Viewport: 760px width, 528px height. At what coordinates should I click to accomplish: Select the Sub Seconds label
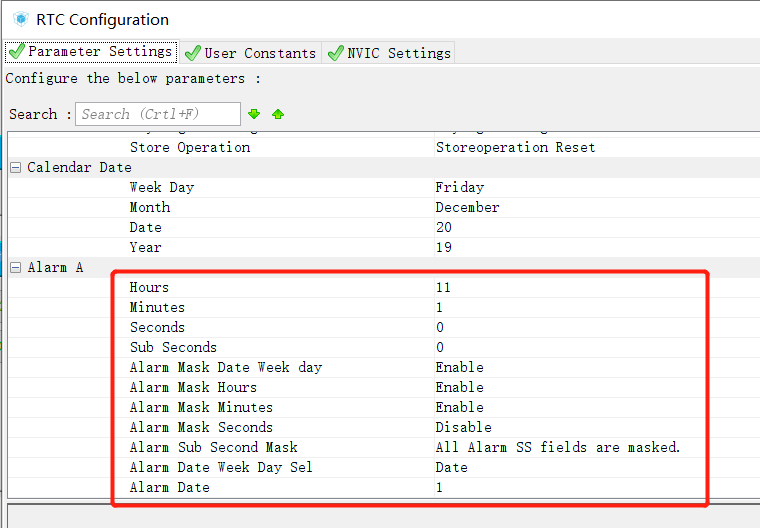tap(173, 347)
